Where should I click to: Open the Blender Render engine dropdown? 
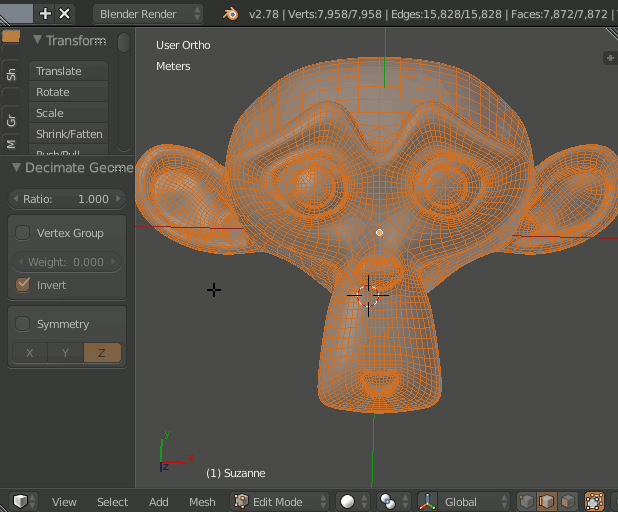(x=147, y=14)
